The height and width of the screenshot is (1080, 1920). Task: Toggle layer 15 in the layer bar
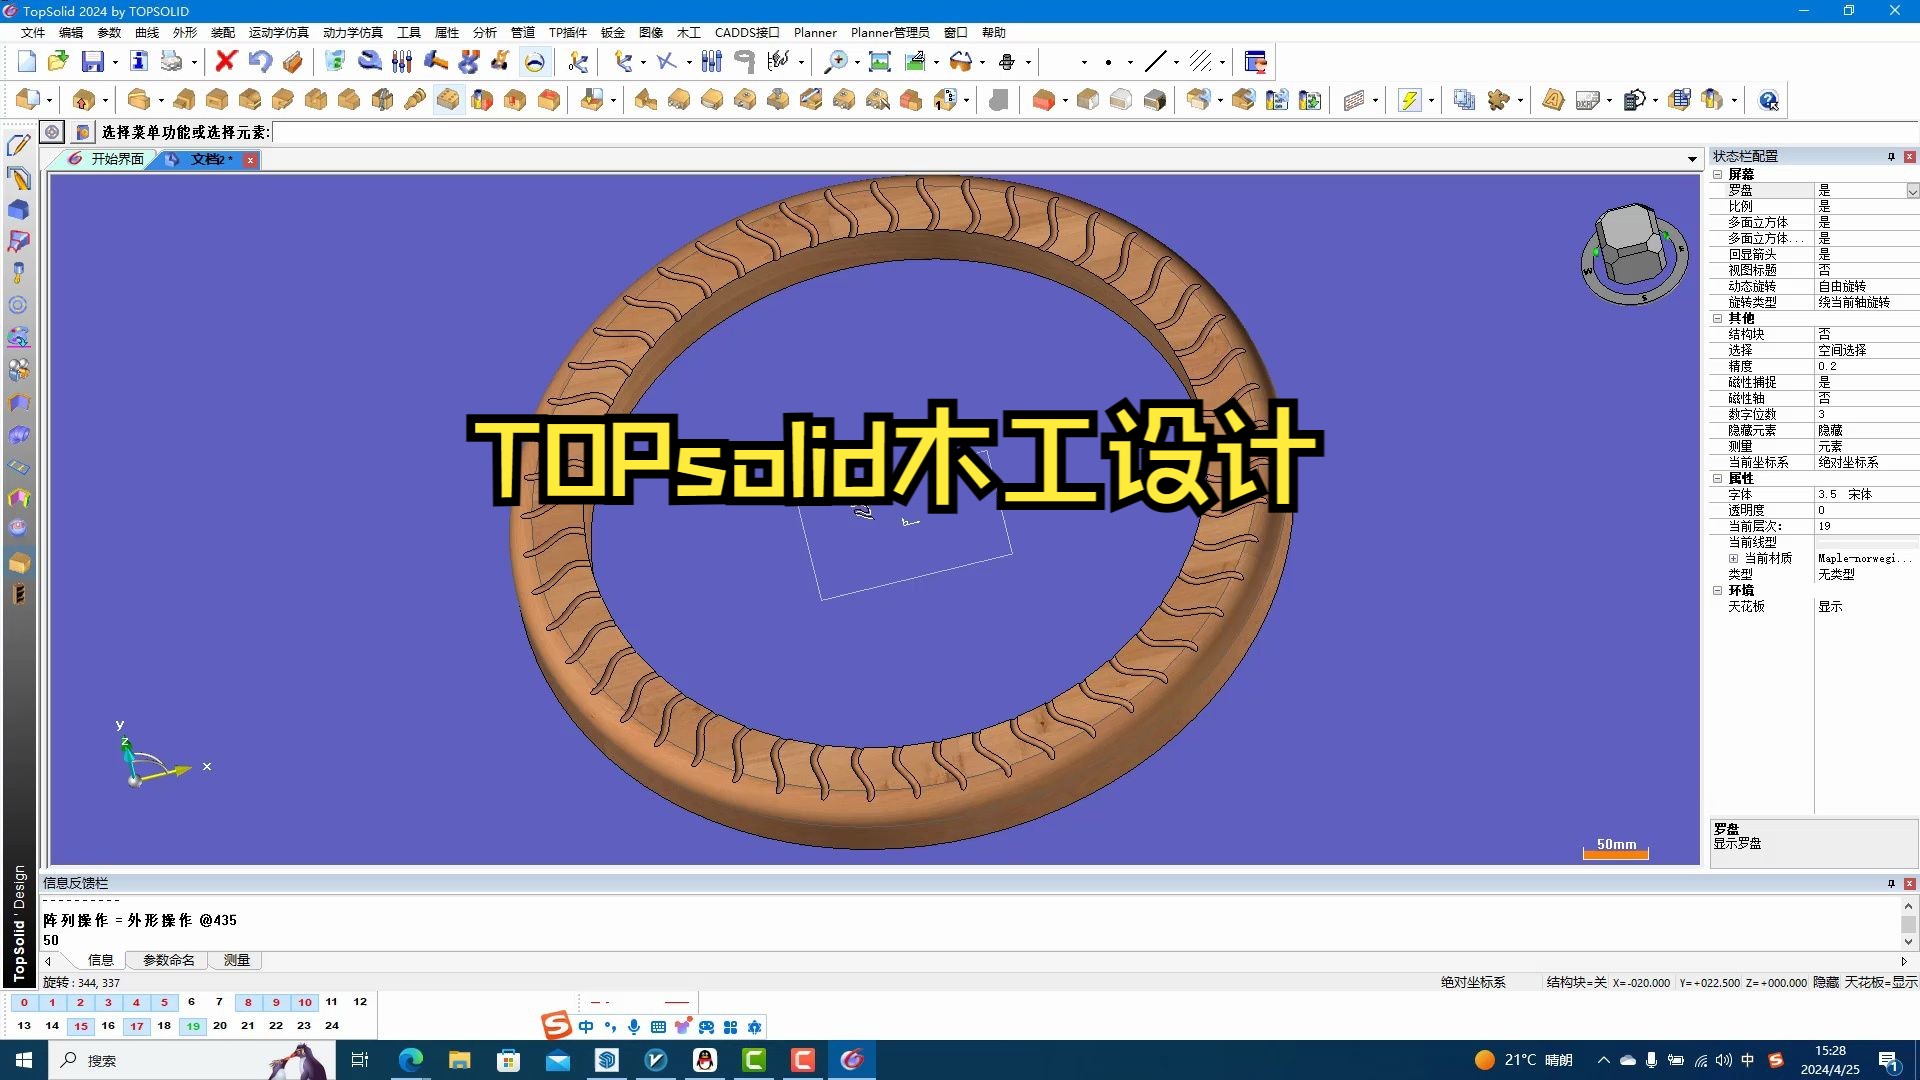(x=81, y=1026)
